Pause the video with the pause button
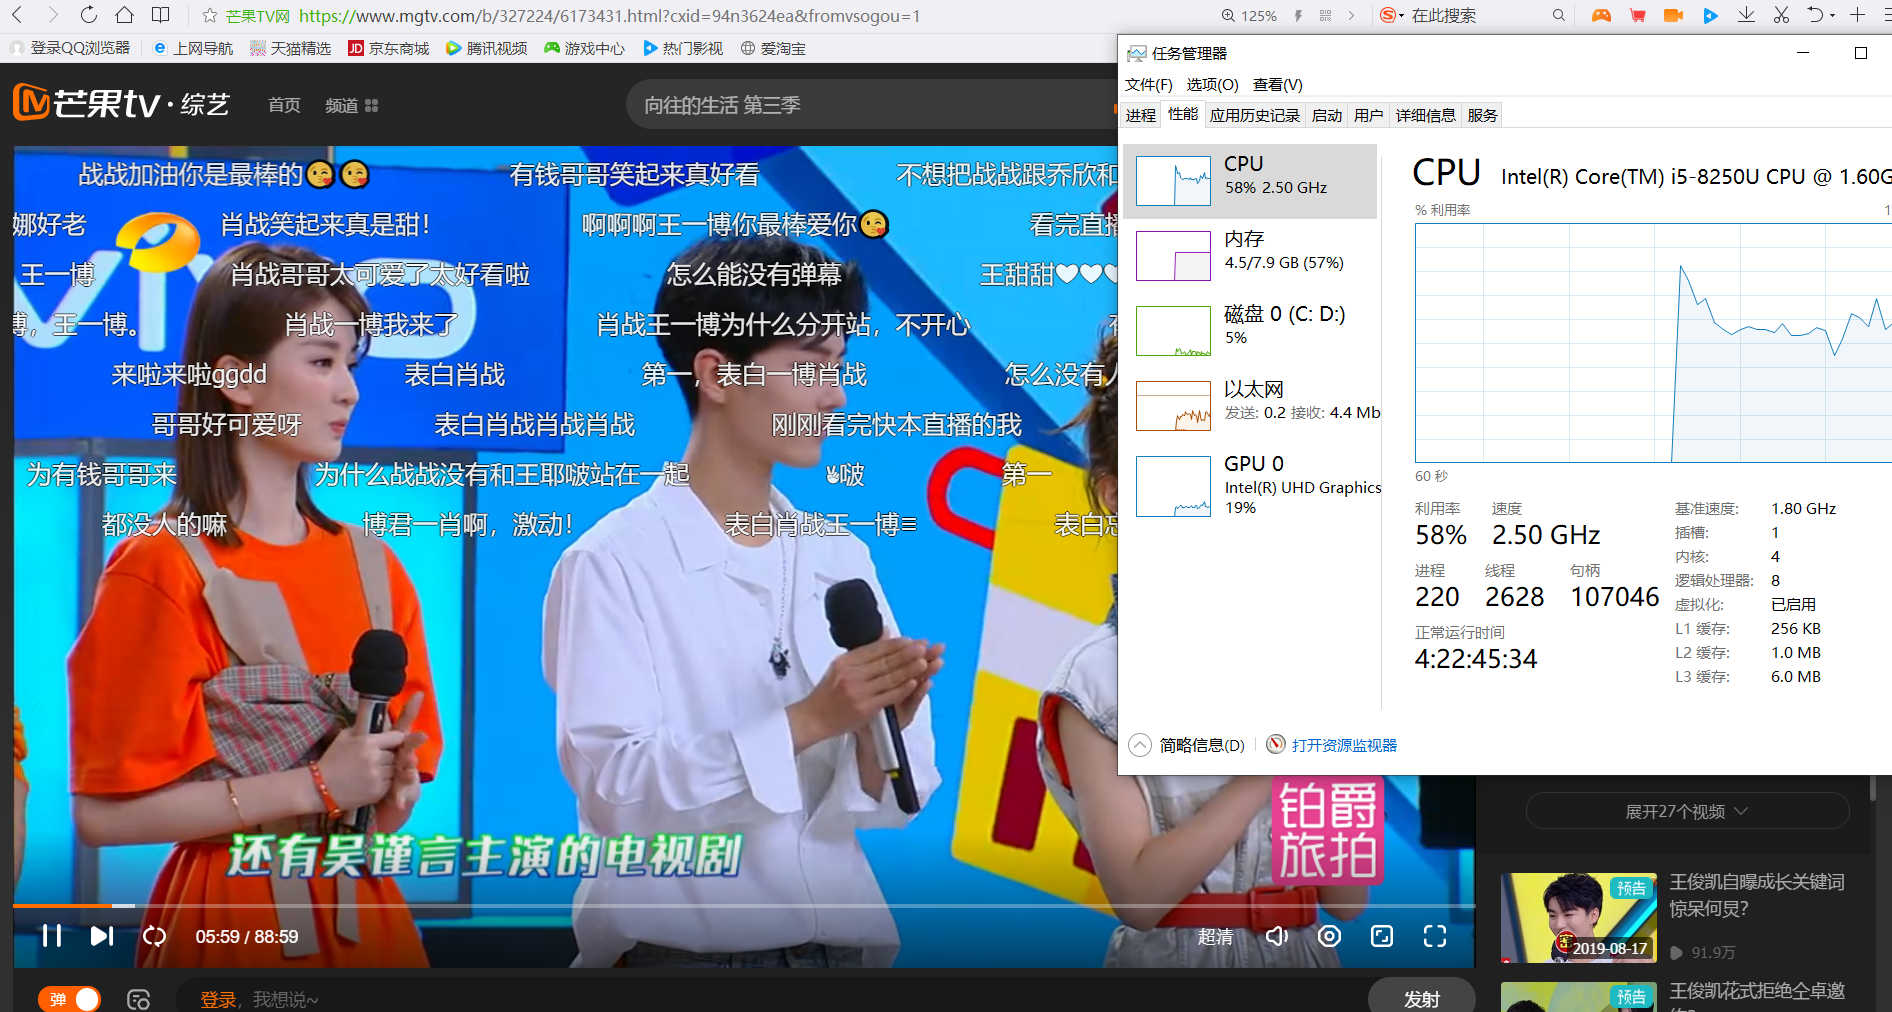This screenshot has height=1012, width=1892. point(52,936)
